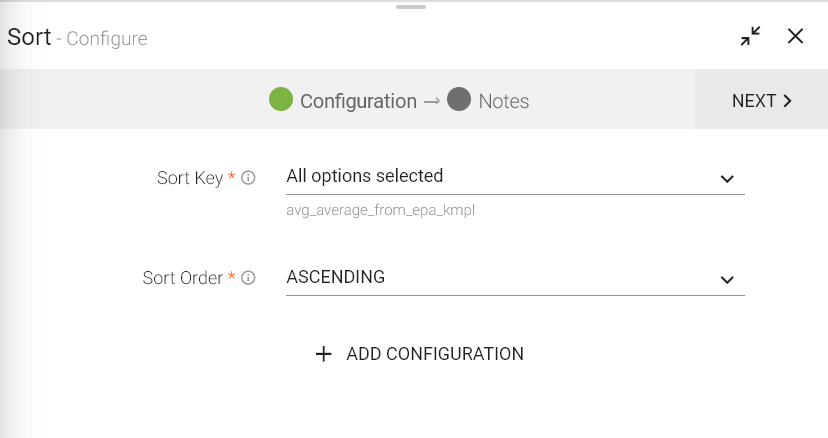Click the Sort Key info icon
The width and height of the screenshot is (828, 438).
click(x=249, y=178)
